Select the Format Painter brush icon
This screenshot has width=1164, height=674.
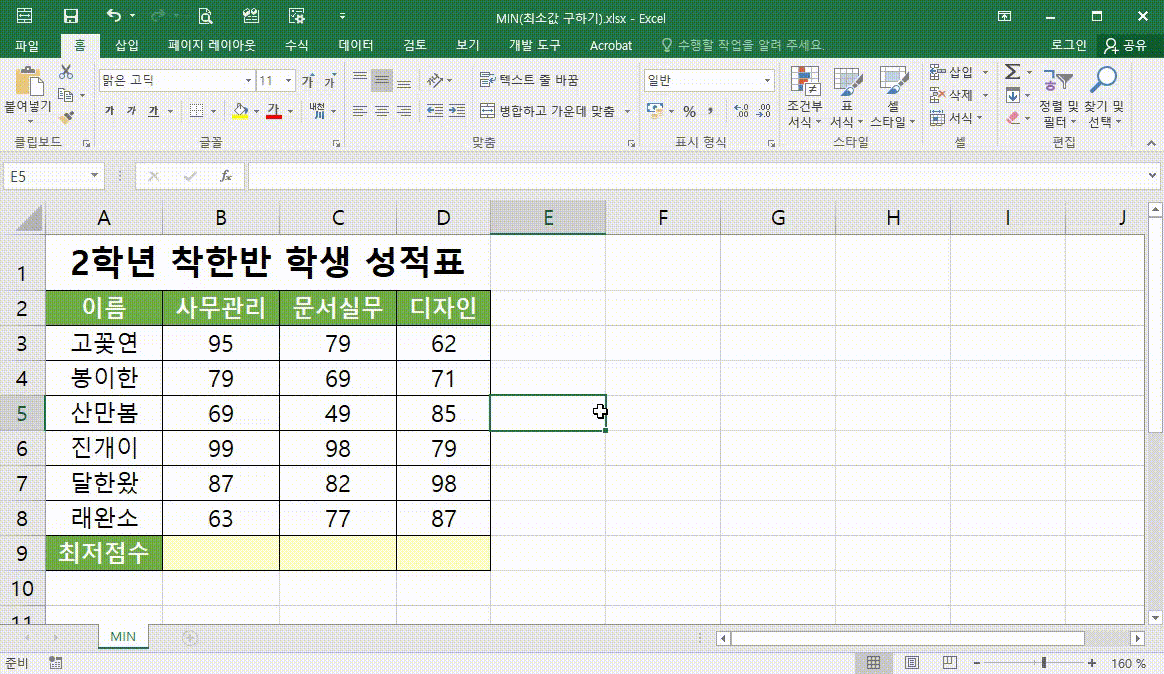(x=66, y=117)
